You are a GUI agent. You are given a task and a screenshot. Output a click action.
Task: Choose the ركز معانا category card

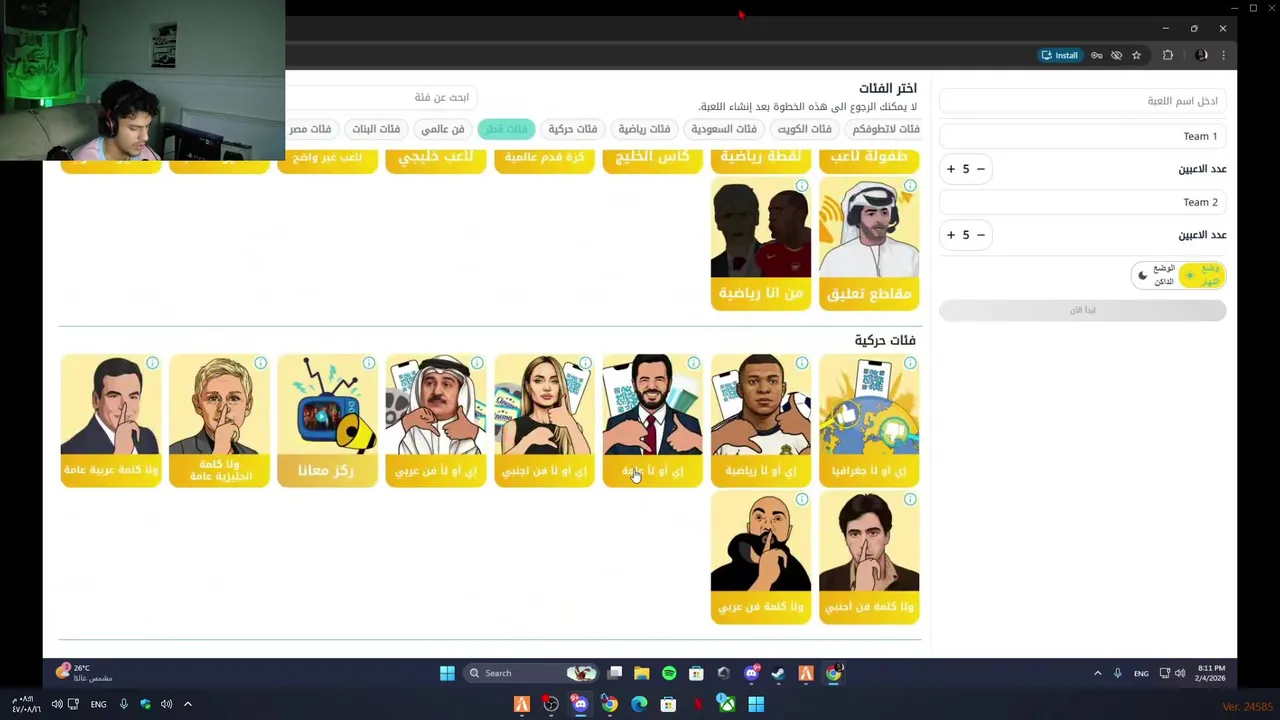tap(327, 421)
